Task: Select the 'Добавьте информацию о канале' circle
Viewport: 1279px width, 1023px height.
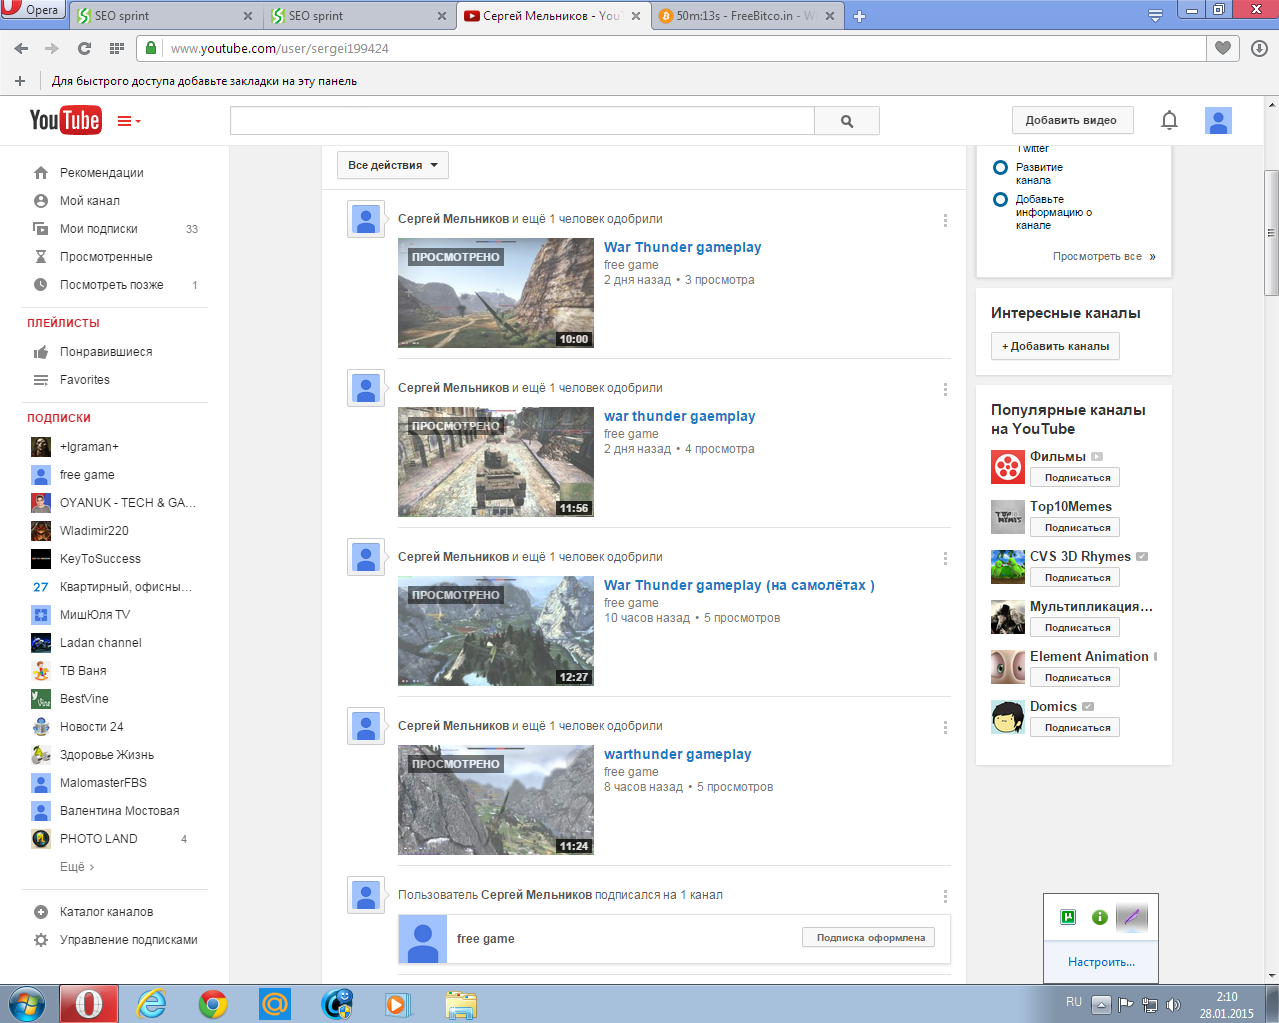Action: coord(1000,200)
